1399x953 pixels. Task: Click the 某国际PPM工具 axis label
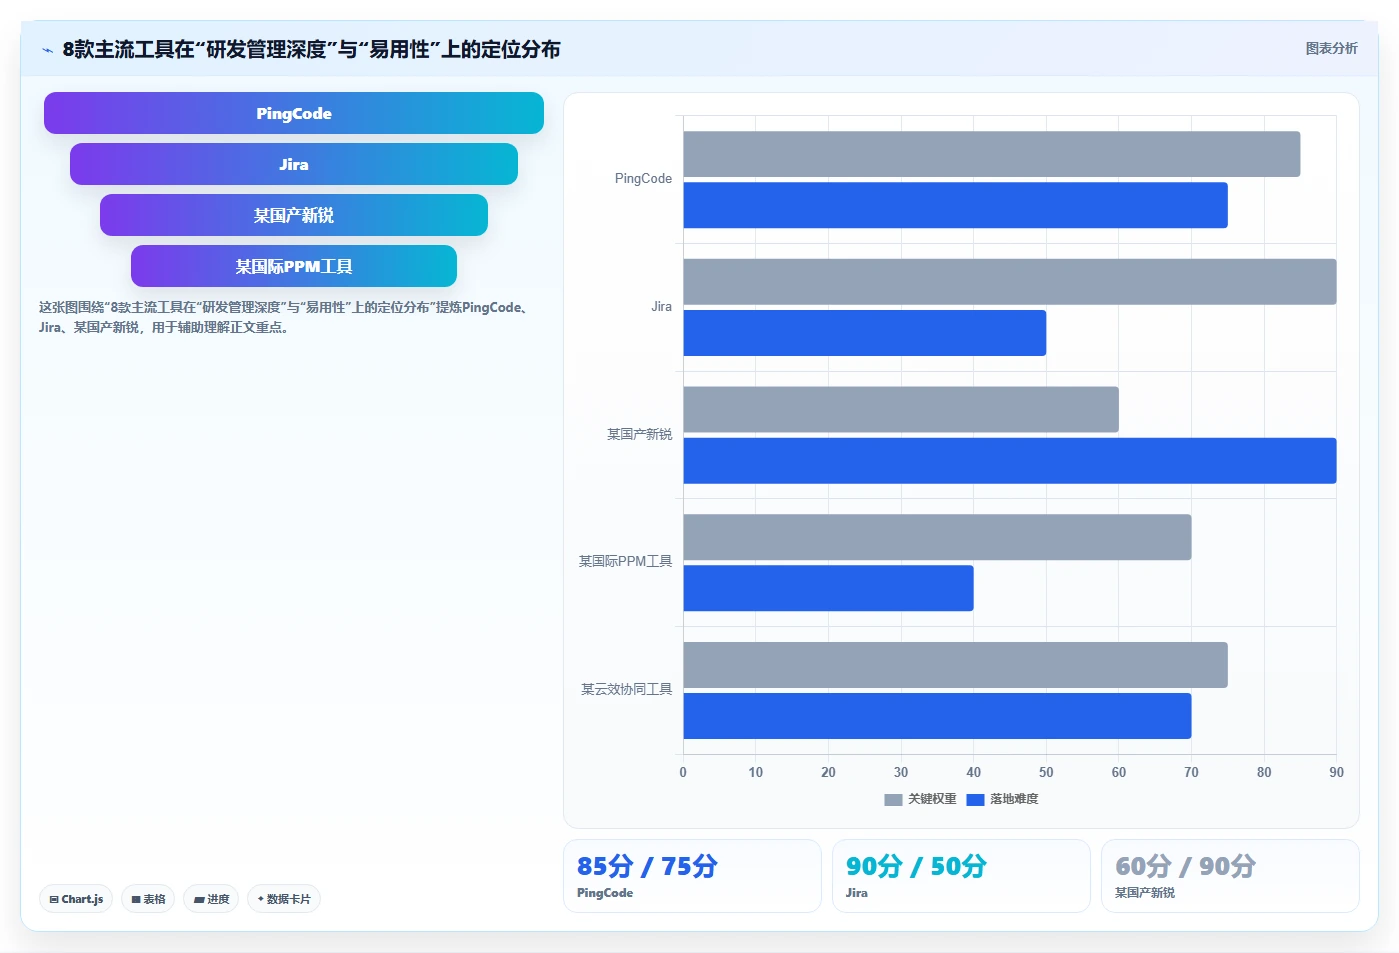point(625,562)
